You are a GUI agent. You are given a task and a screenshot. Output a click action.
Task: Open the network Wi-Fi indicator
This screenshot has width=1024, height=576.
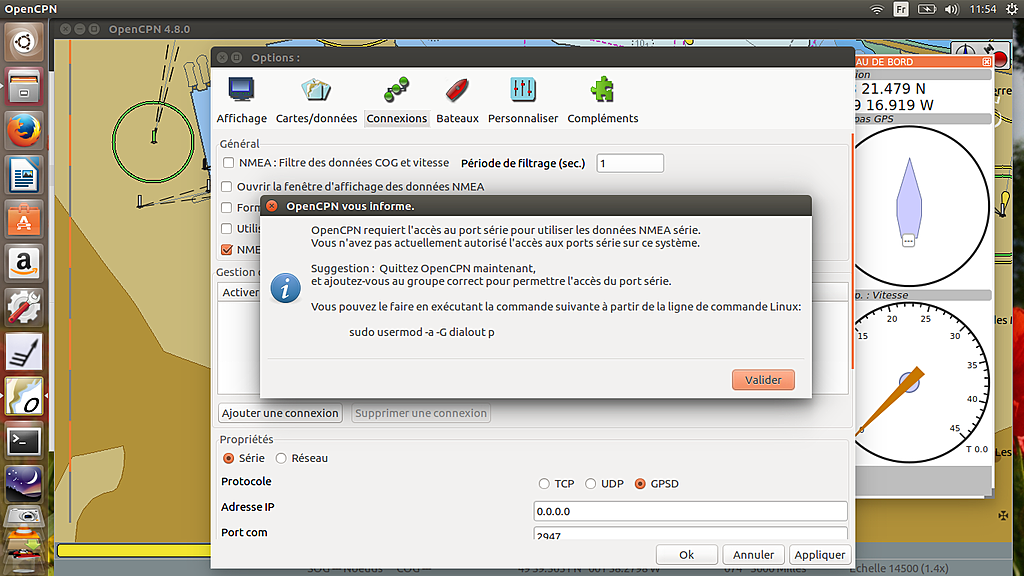876,9
